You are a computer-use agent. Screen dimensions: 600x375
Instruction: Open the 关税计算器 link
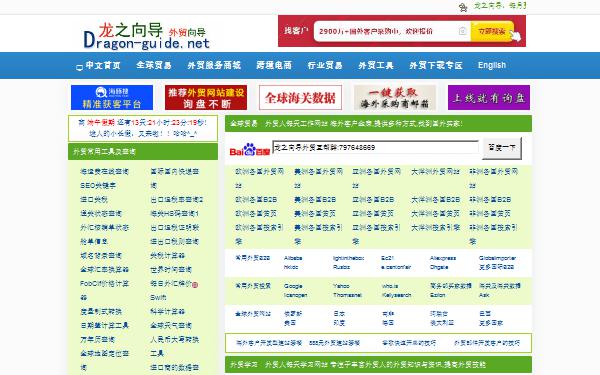click(x=168, y=255)
